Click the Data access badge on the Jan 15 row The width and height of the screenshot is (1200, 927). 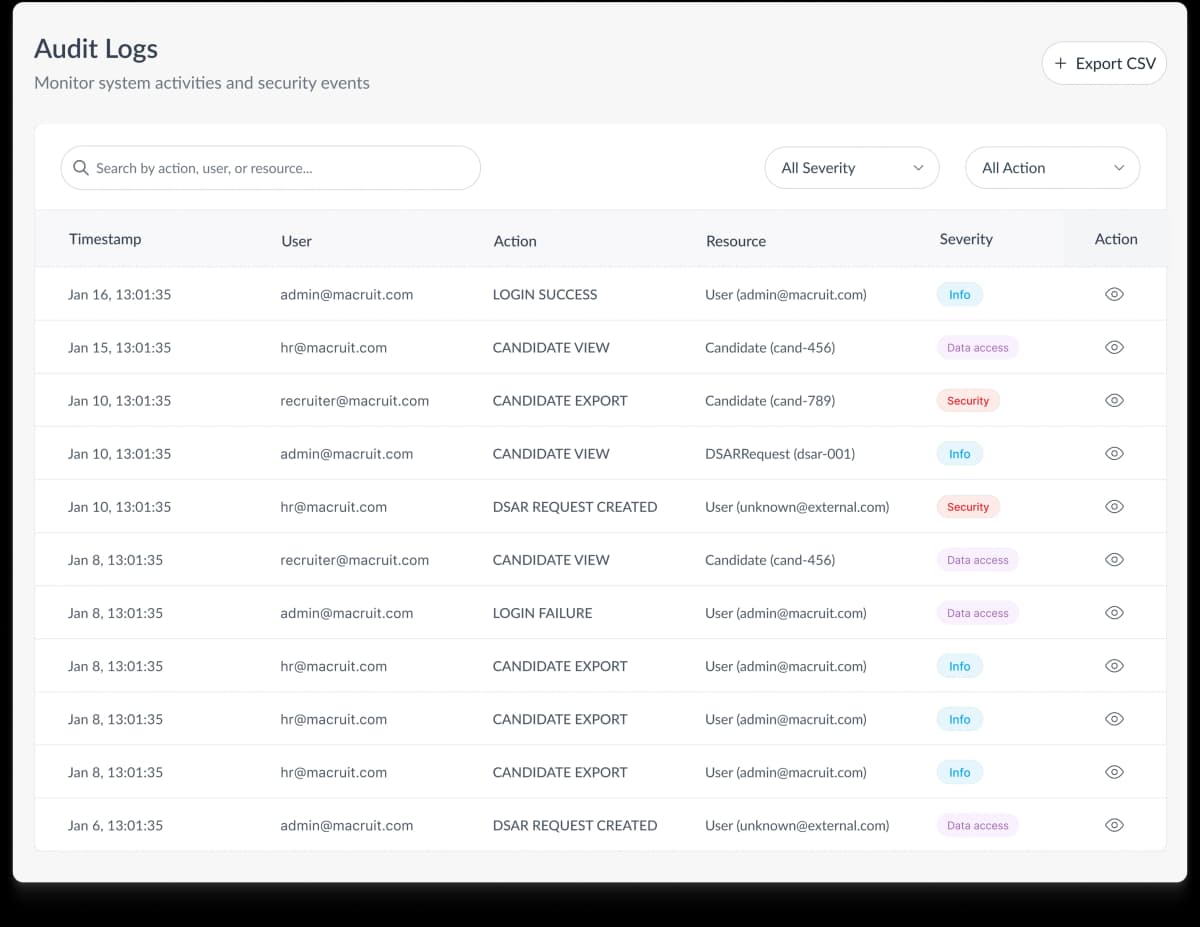977,347
